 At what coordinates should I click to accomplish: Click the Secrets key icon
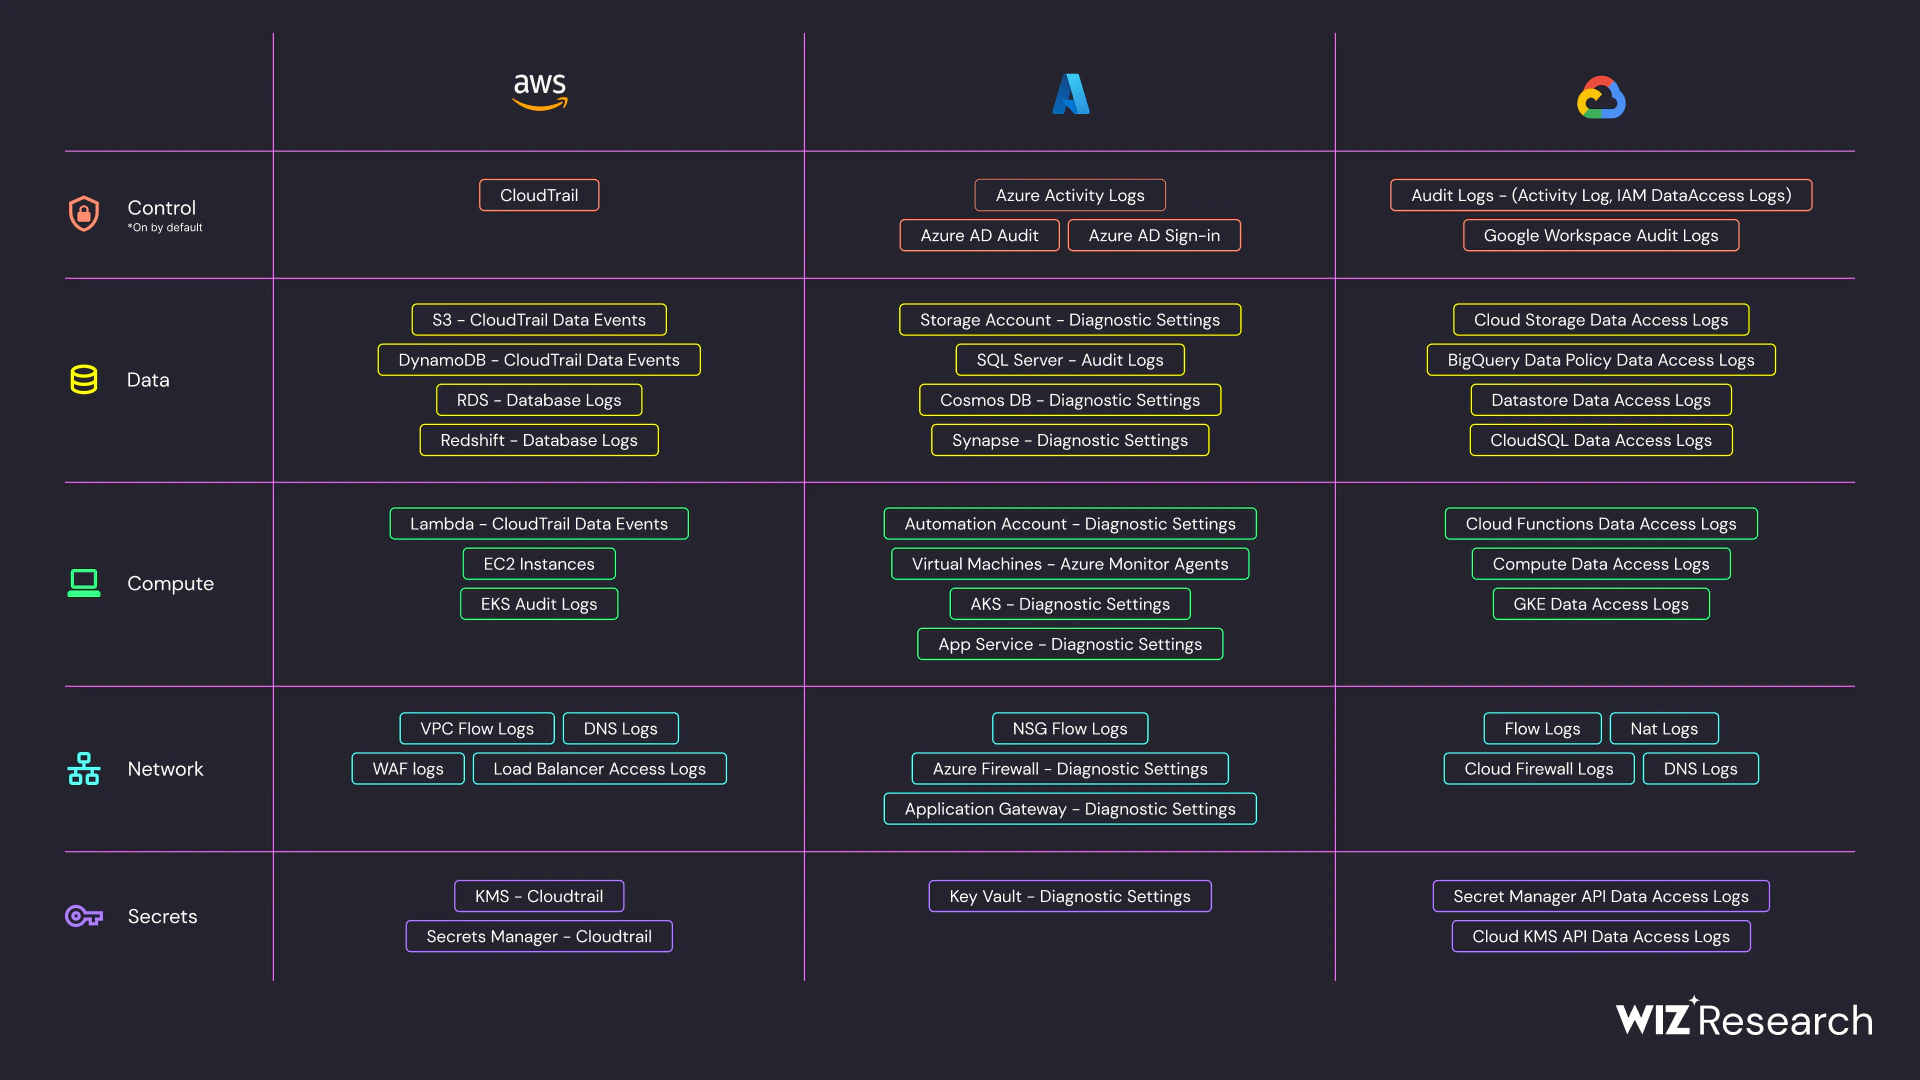(x=84, y=916)
